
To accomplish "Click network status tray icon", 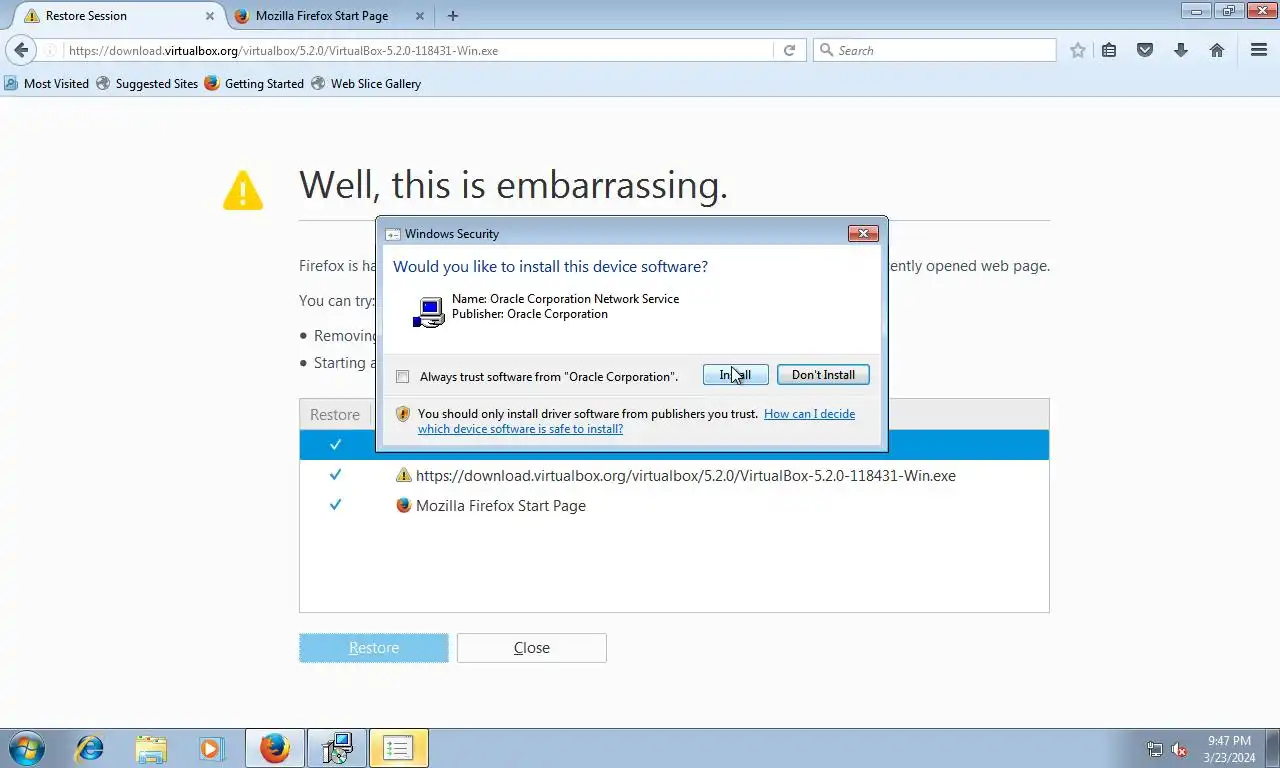I will click(1155, 749).
